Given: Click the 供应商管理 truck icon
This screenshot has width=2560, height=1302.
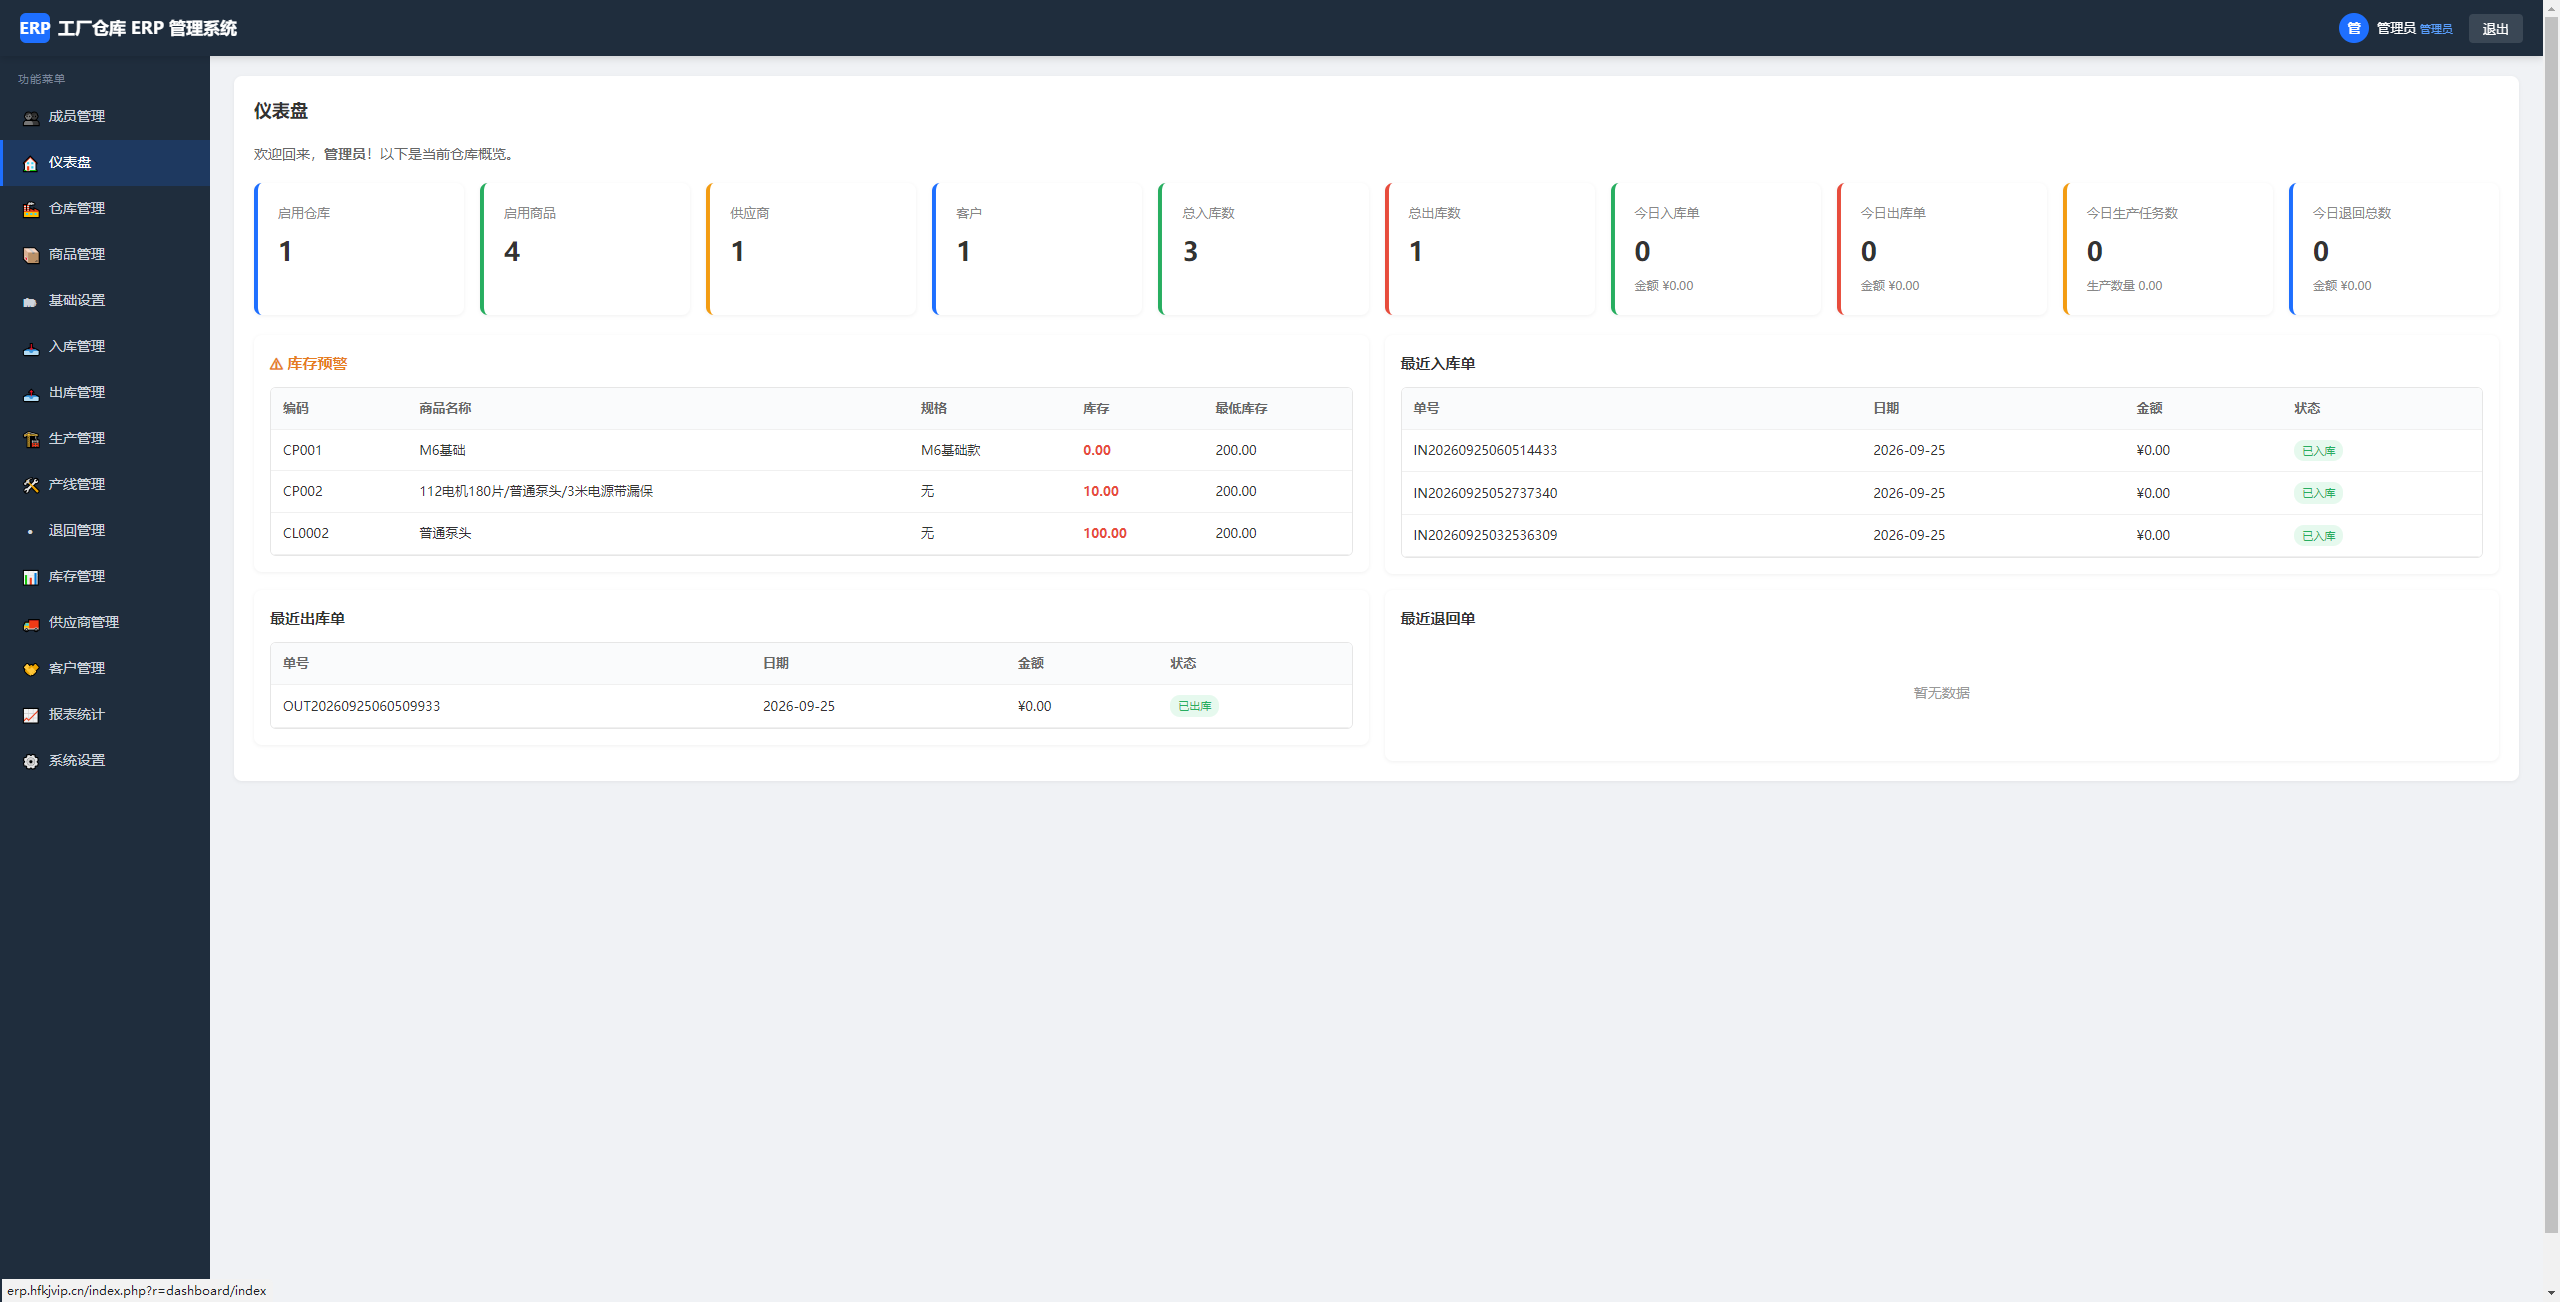Looking at the screenshot, I should point(31,623).
